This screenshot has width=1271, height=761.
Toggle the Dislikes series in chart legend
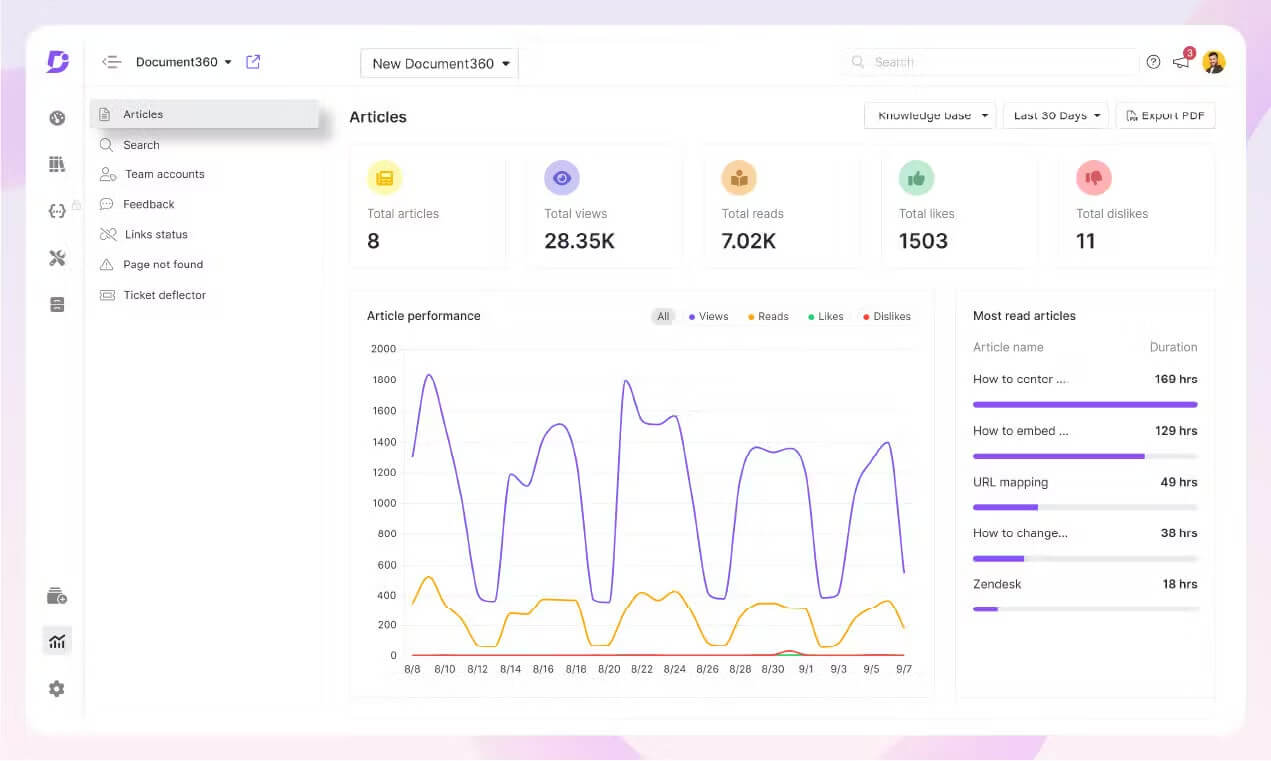click(887, 316)
